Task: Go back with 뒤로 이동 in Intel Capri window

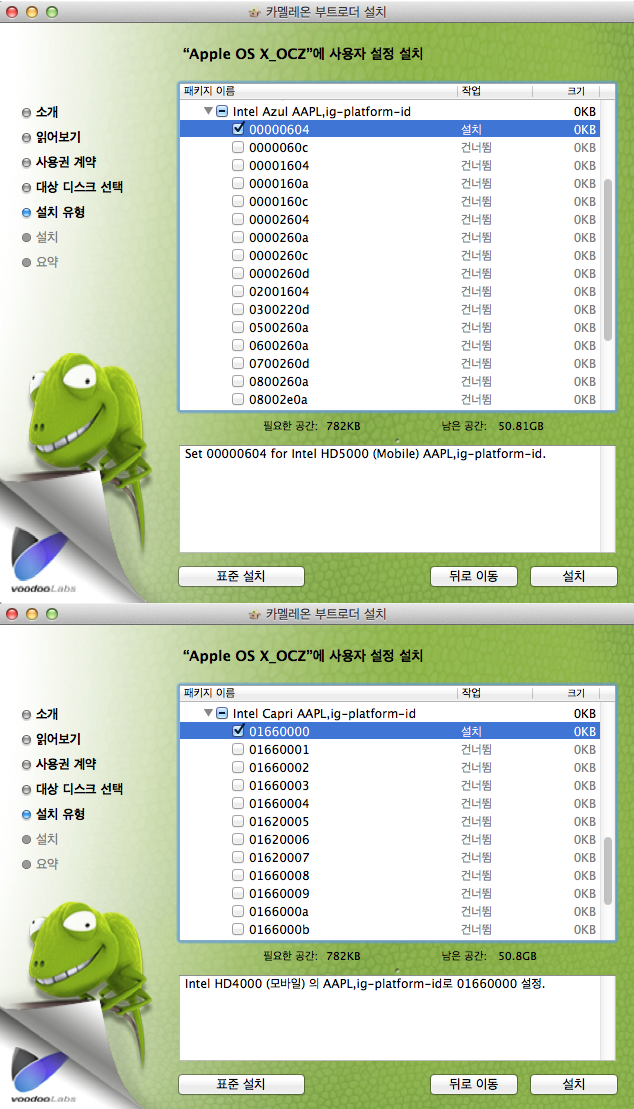Action: coord(474,1084)
